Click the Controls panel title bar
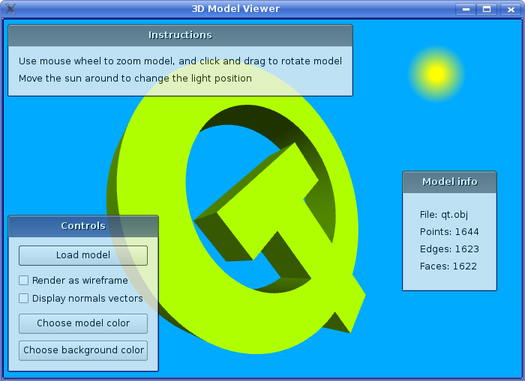Image resolution: width=525 pixels, height=381 pixels. pos(83,226)
